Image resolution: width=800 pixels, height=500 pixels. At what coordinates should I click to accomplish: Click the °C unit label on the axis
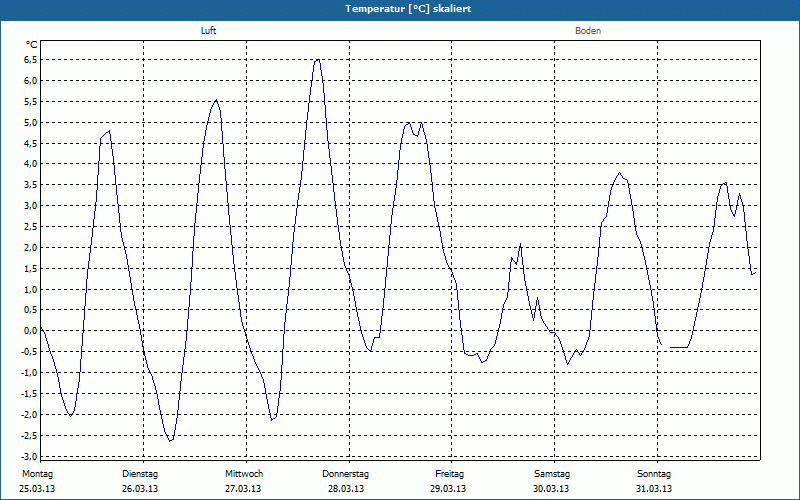coord(32,45)
